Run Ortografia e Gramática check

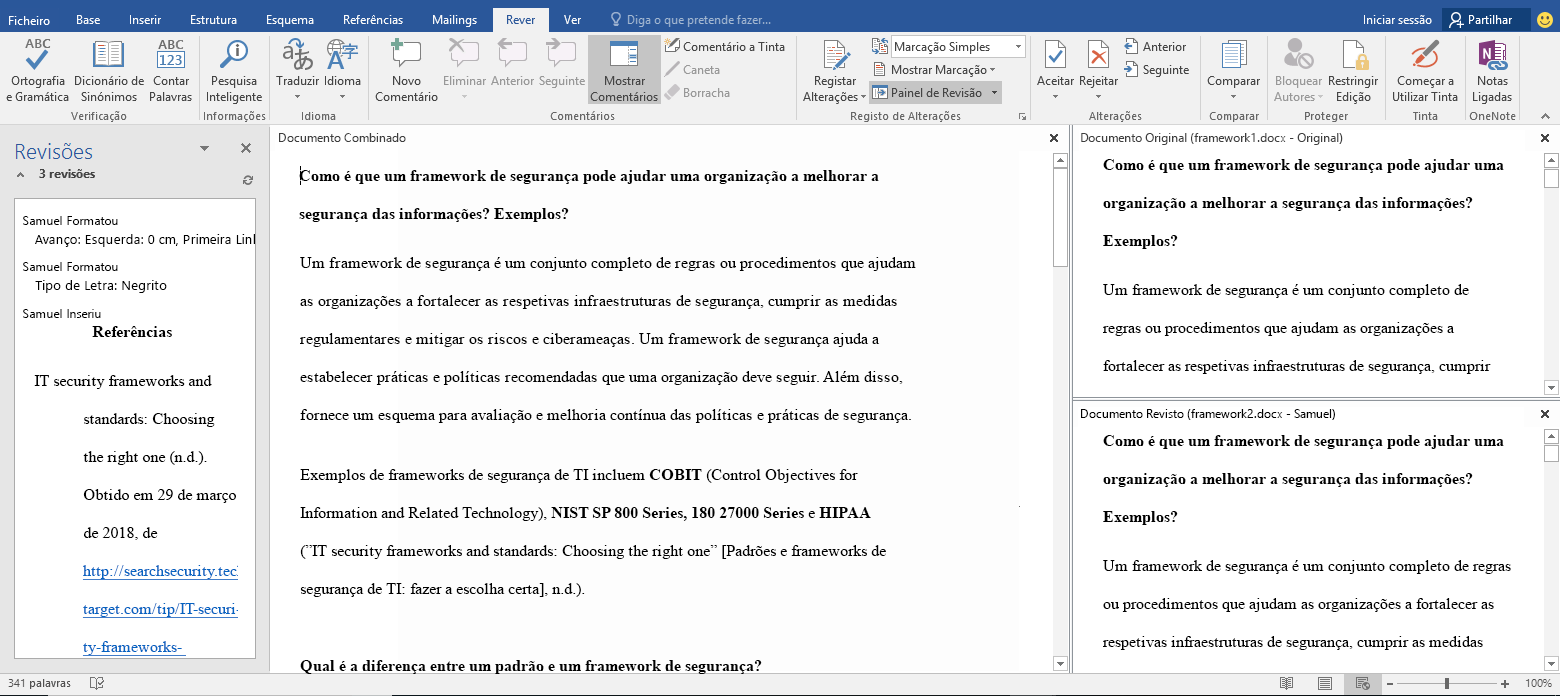pos(38,71)
